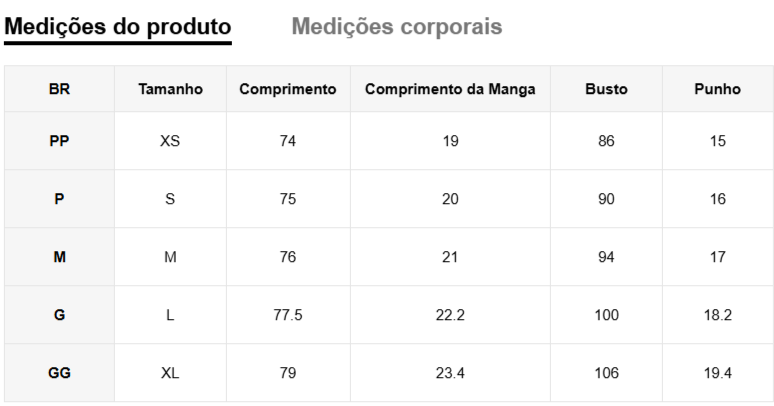The height and width of the screenshot is (406, 774).
Task: Click the Punho column header
Action: pos(717,89)
